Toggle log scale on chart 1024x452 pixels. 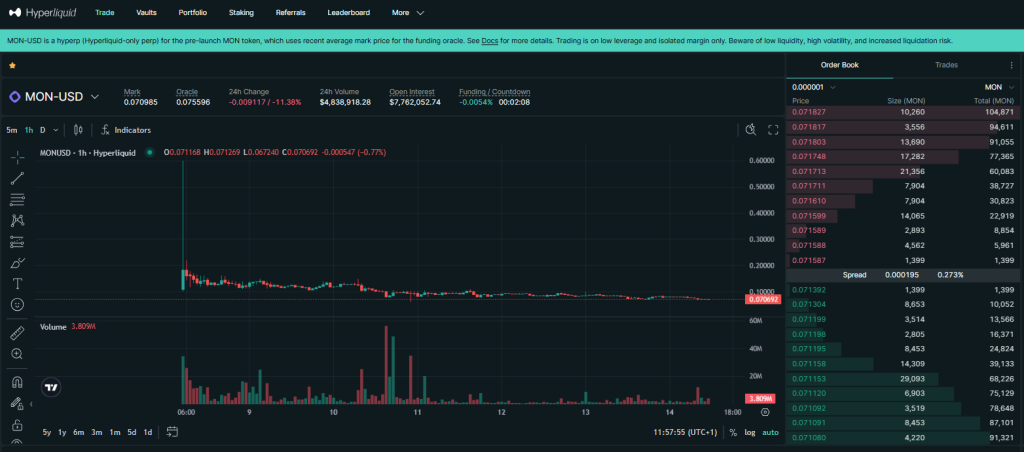[750, 432]
